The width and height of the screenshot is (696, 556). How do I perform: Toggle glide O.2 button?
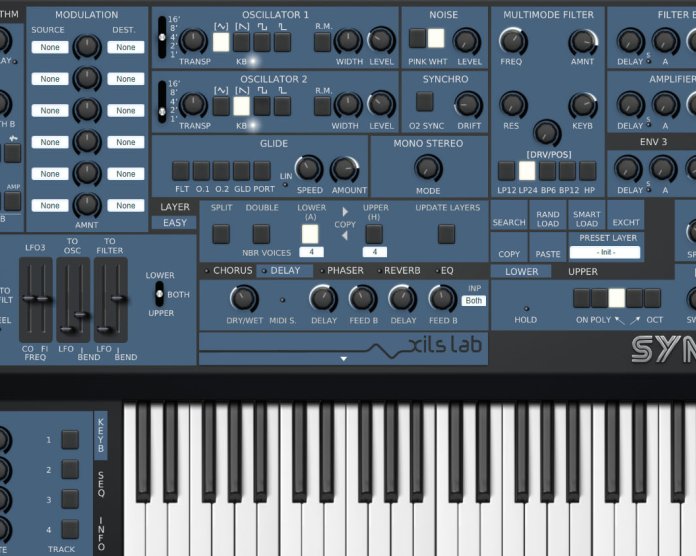221,171
